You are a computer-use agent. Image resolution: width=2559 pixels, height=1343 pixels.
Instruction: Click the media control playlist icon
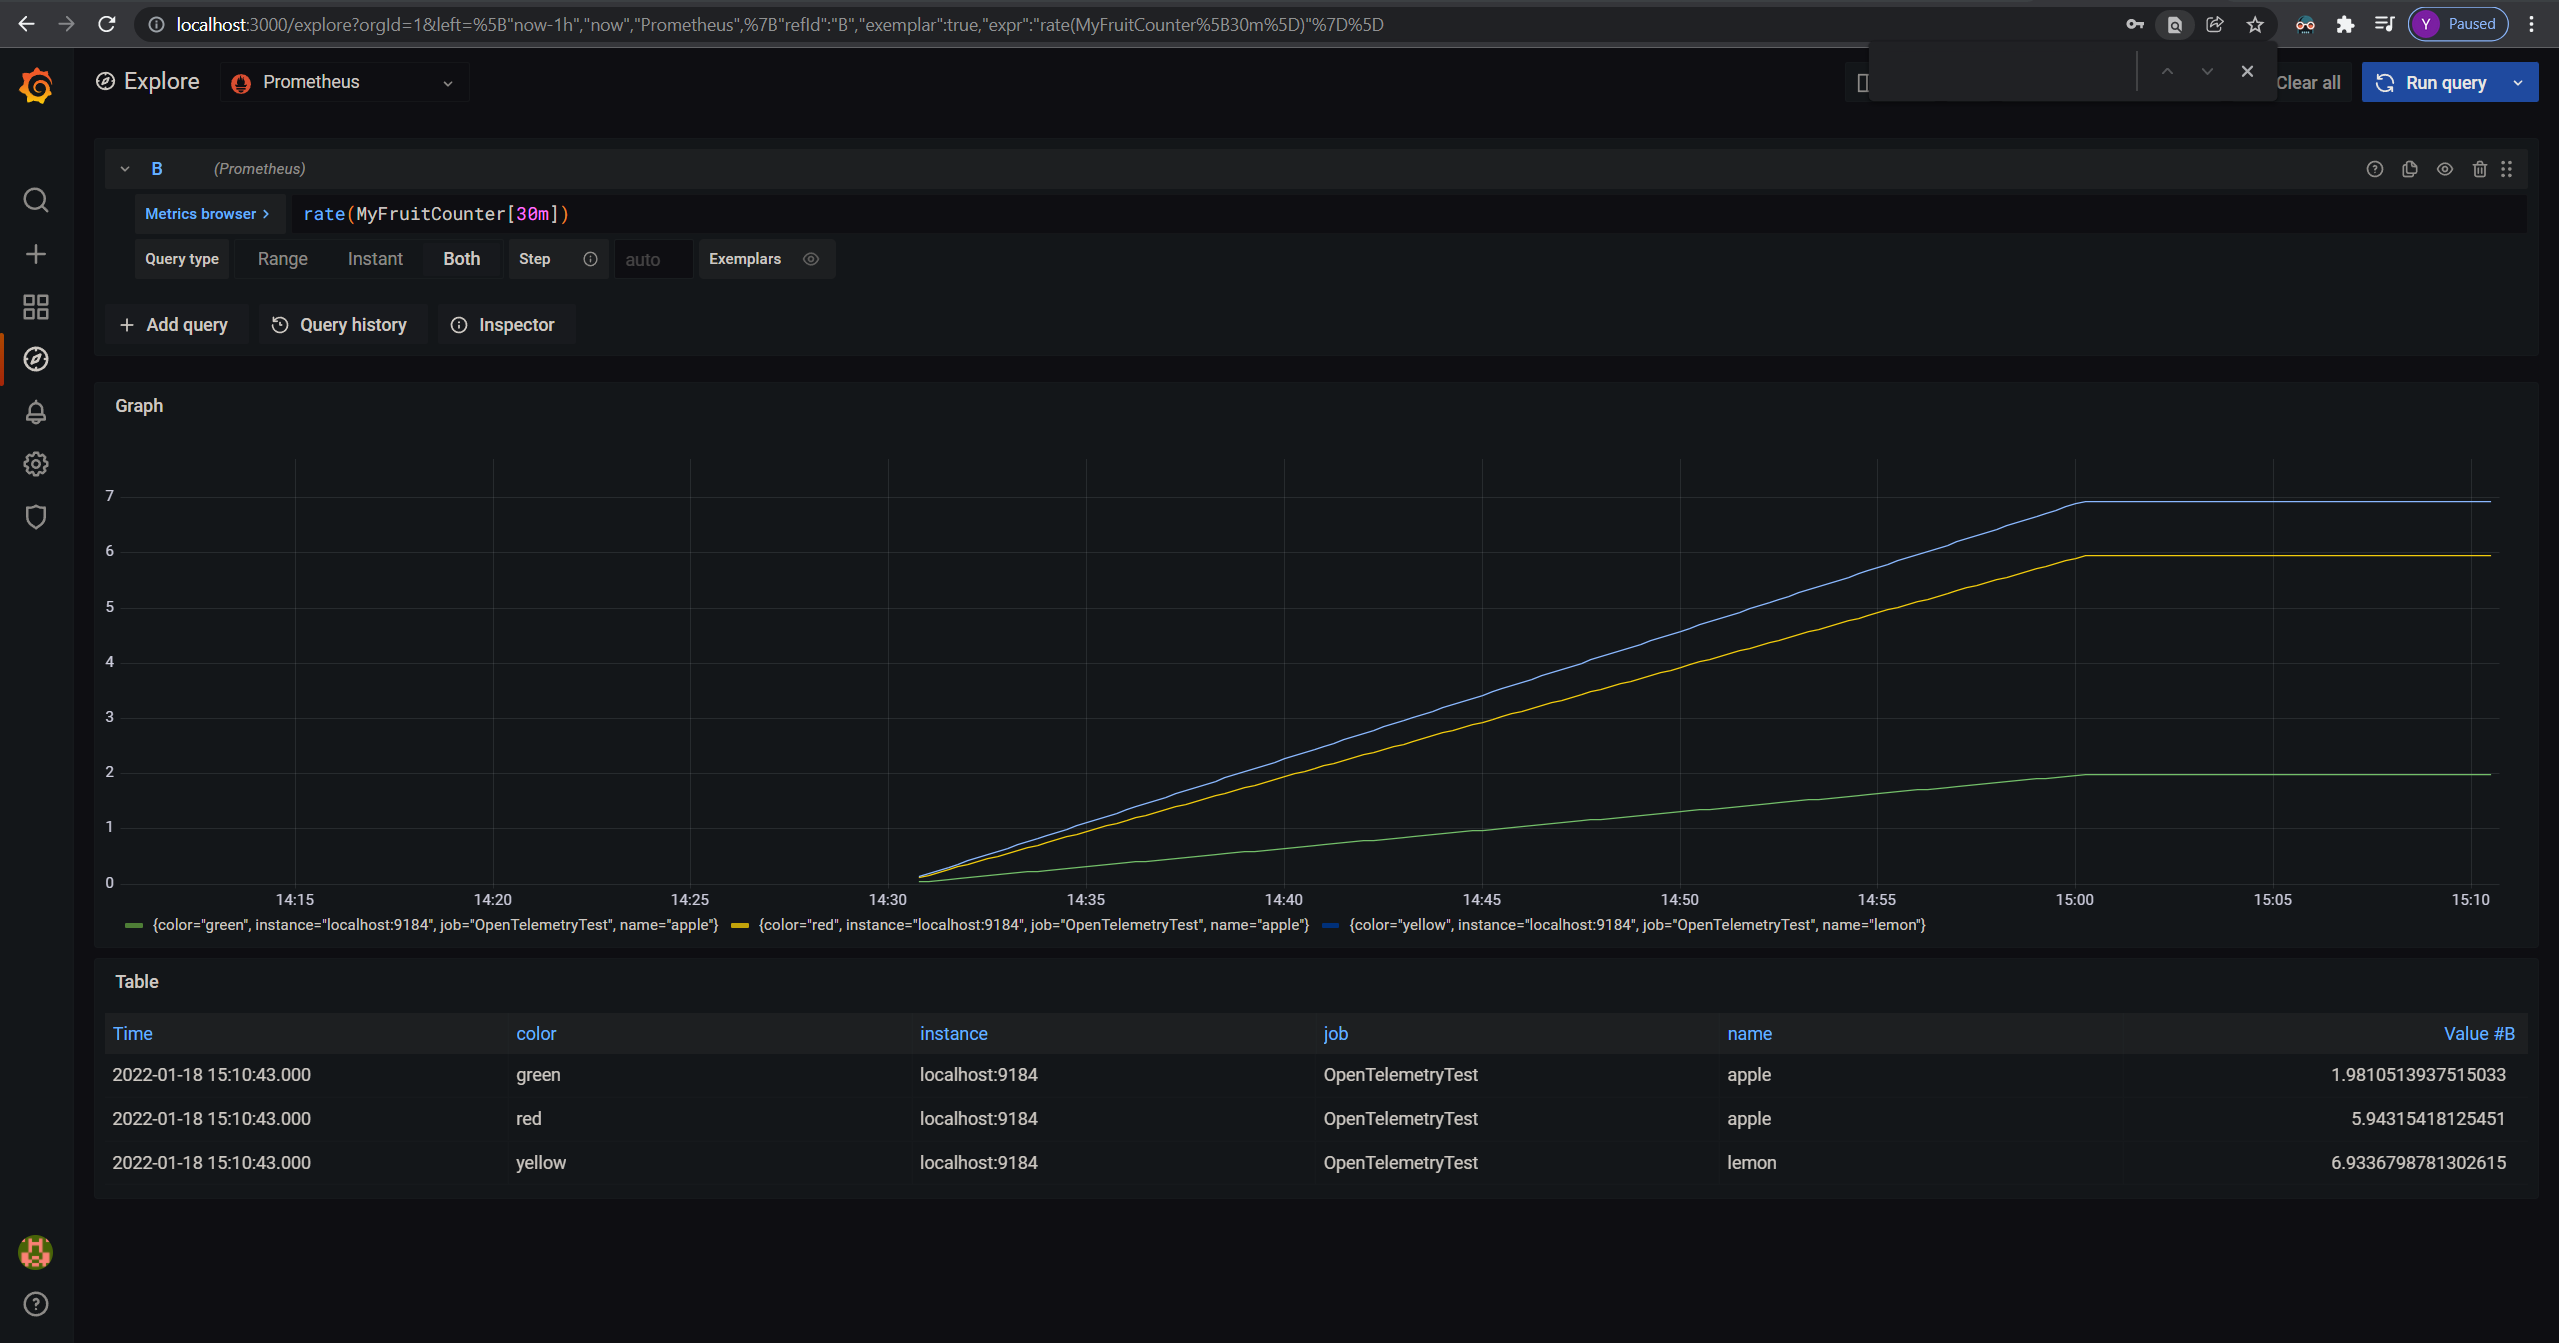pos(2385,24)
